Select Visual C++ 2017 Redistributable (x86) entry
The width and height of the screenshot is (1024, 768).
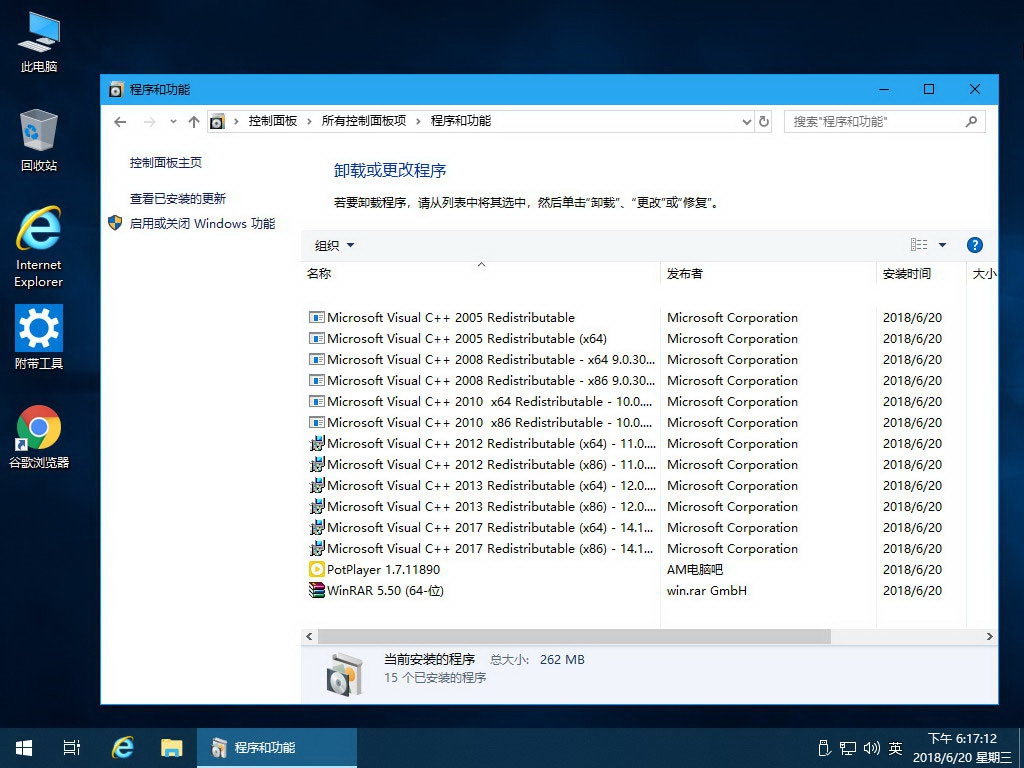point(481,549)
